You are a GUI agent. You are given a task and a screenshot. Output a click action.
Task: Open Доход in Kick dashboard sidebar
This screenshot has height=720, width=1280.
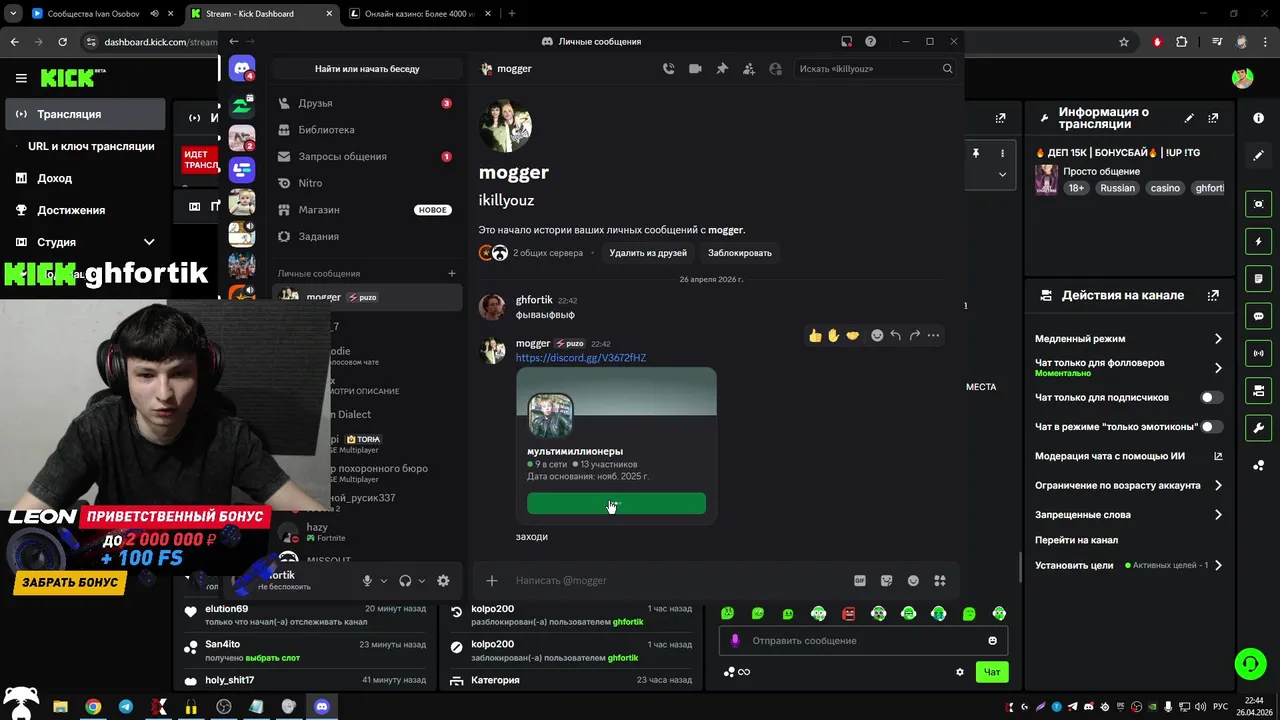click(x=85, y=178)
